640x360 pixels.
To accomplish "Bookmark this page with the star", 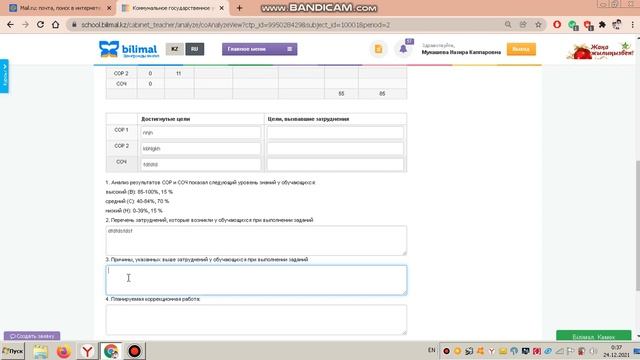I will click(x=538, y=25).
